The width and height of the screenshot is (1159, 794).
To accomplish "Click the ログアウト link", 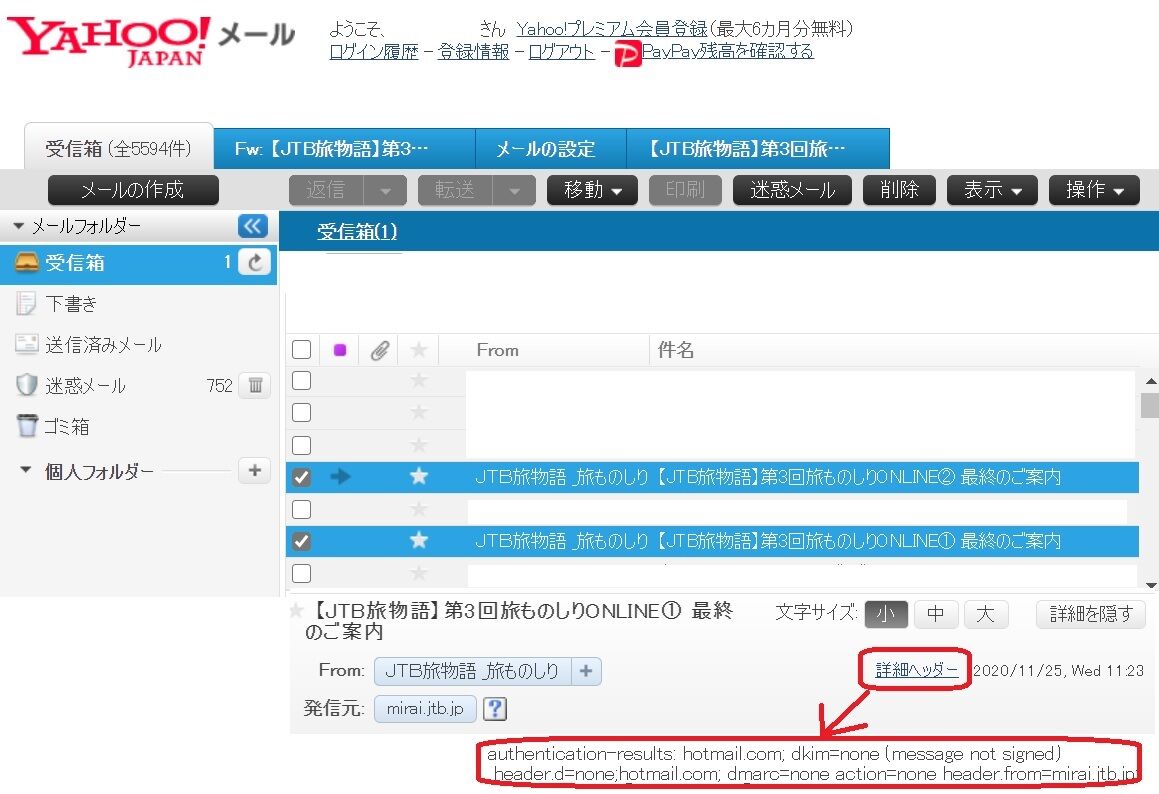I will 562,52.
